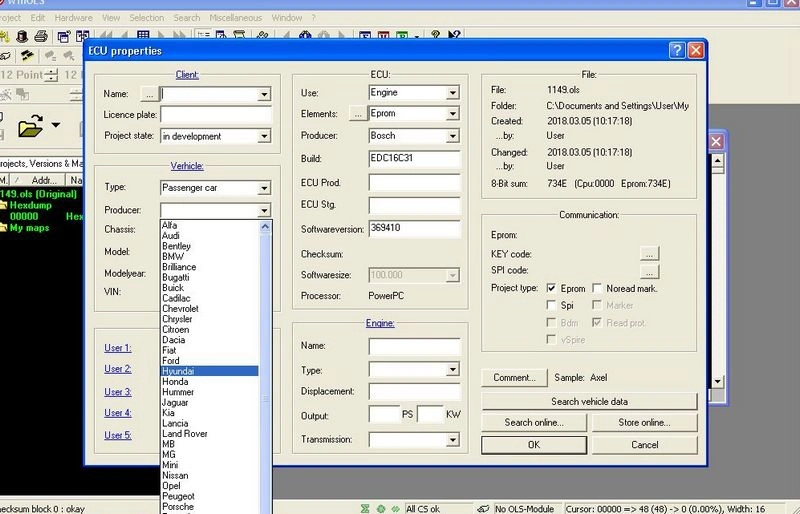Screen dimensions: 800x514
Task: Confirm the dialog with OK
Action: (x=534, y=445)
